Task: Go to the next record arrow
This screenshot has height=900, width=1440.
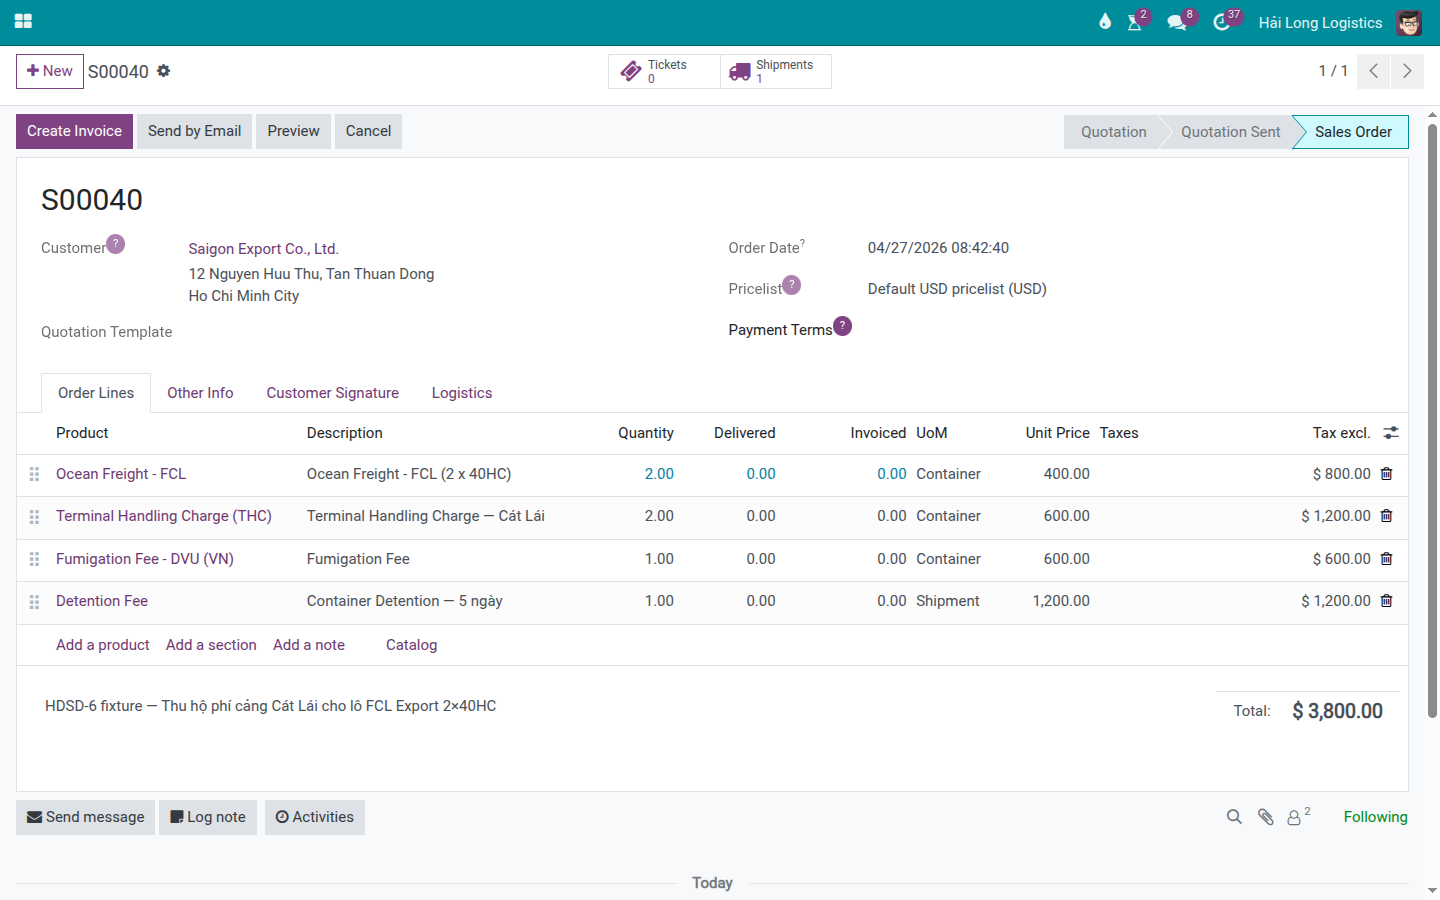Action: click(x=1407, y=71)
